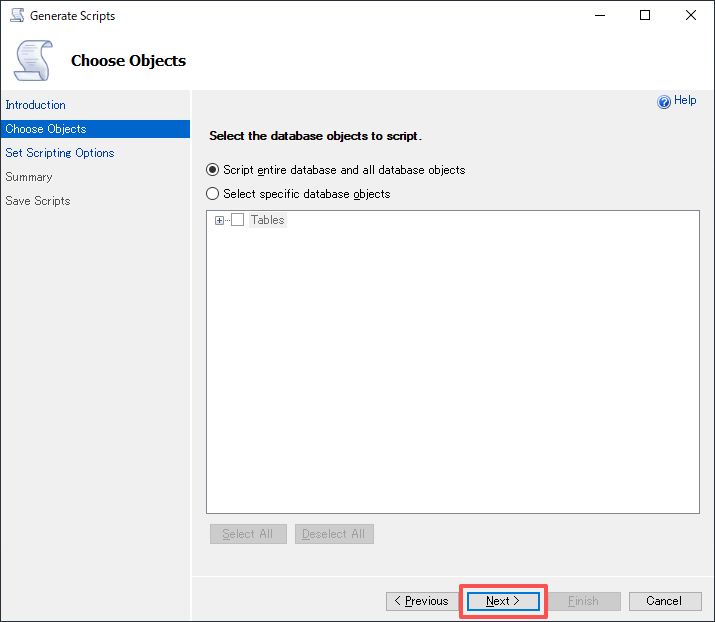Open the Help text link
The image size is (715, 622).
pyautogui.click(x=685, y=101)
